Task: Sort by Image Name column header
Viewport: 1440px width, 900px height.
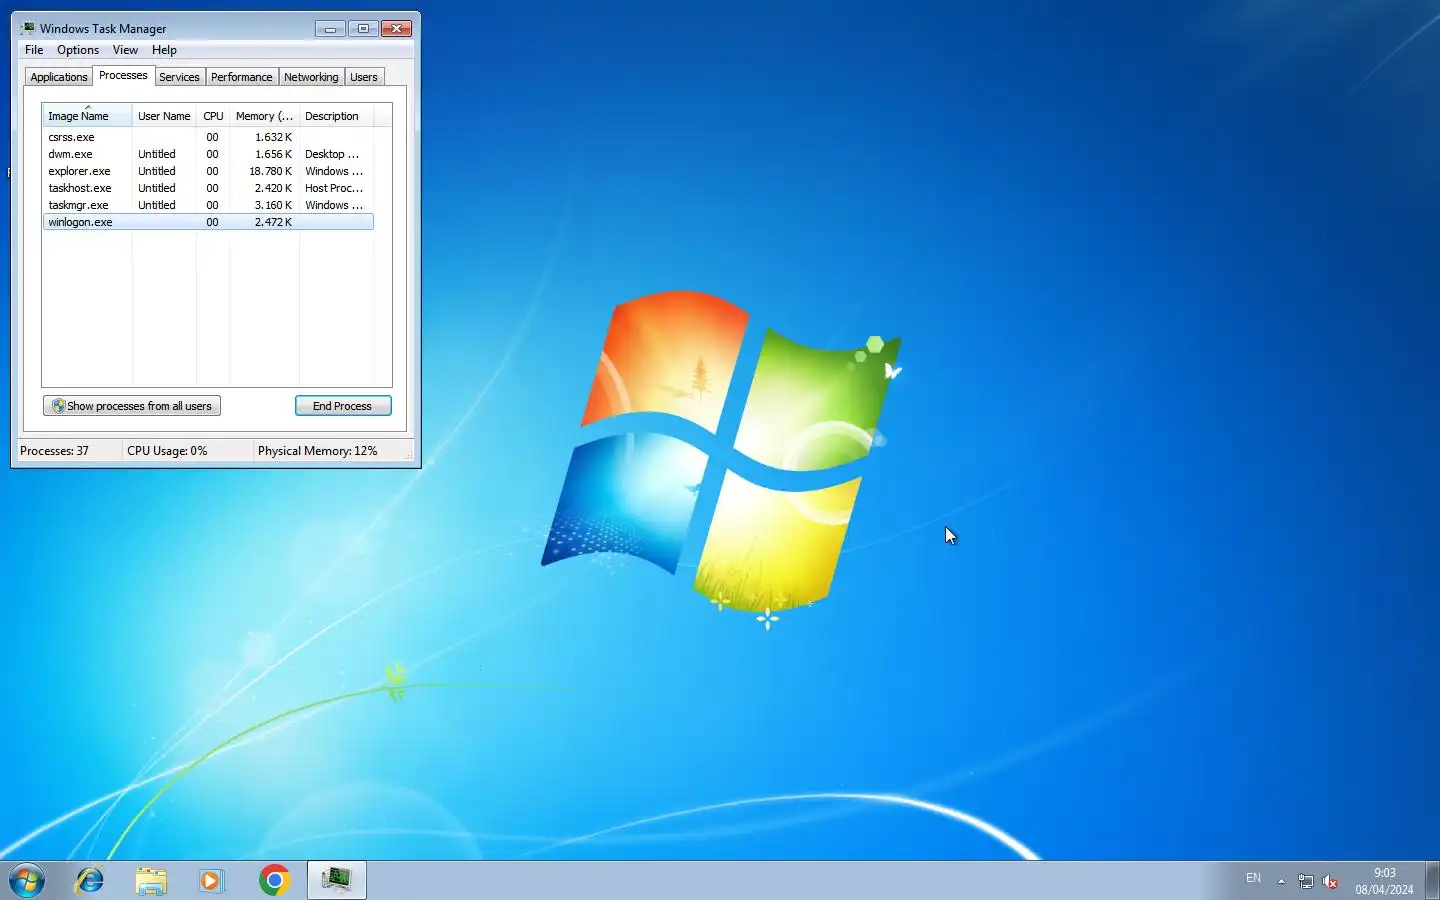Action: point(87,116)
